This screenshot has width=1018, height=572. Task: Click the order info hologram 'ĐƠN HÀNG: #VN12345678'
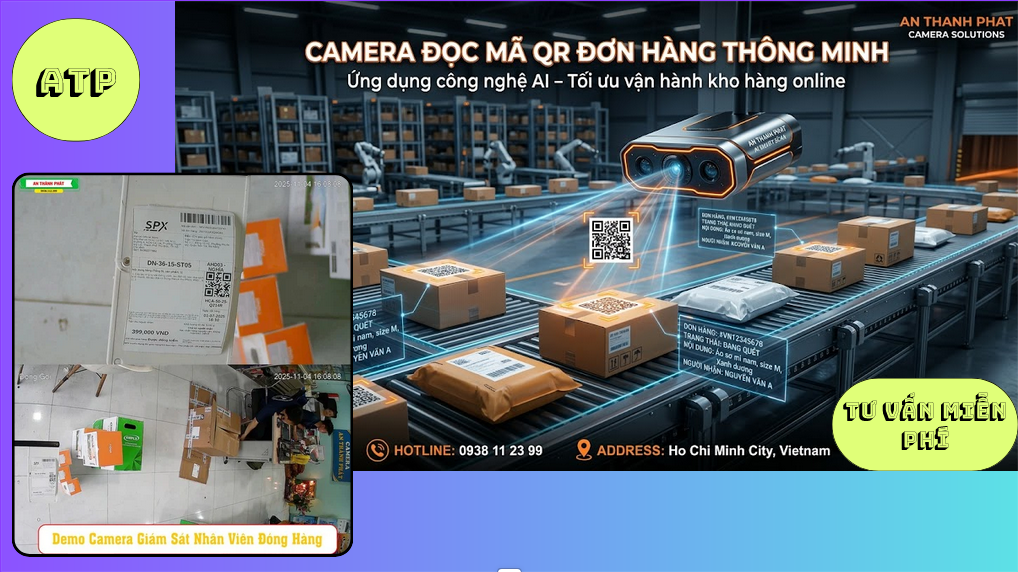click(x=732, y=360)
